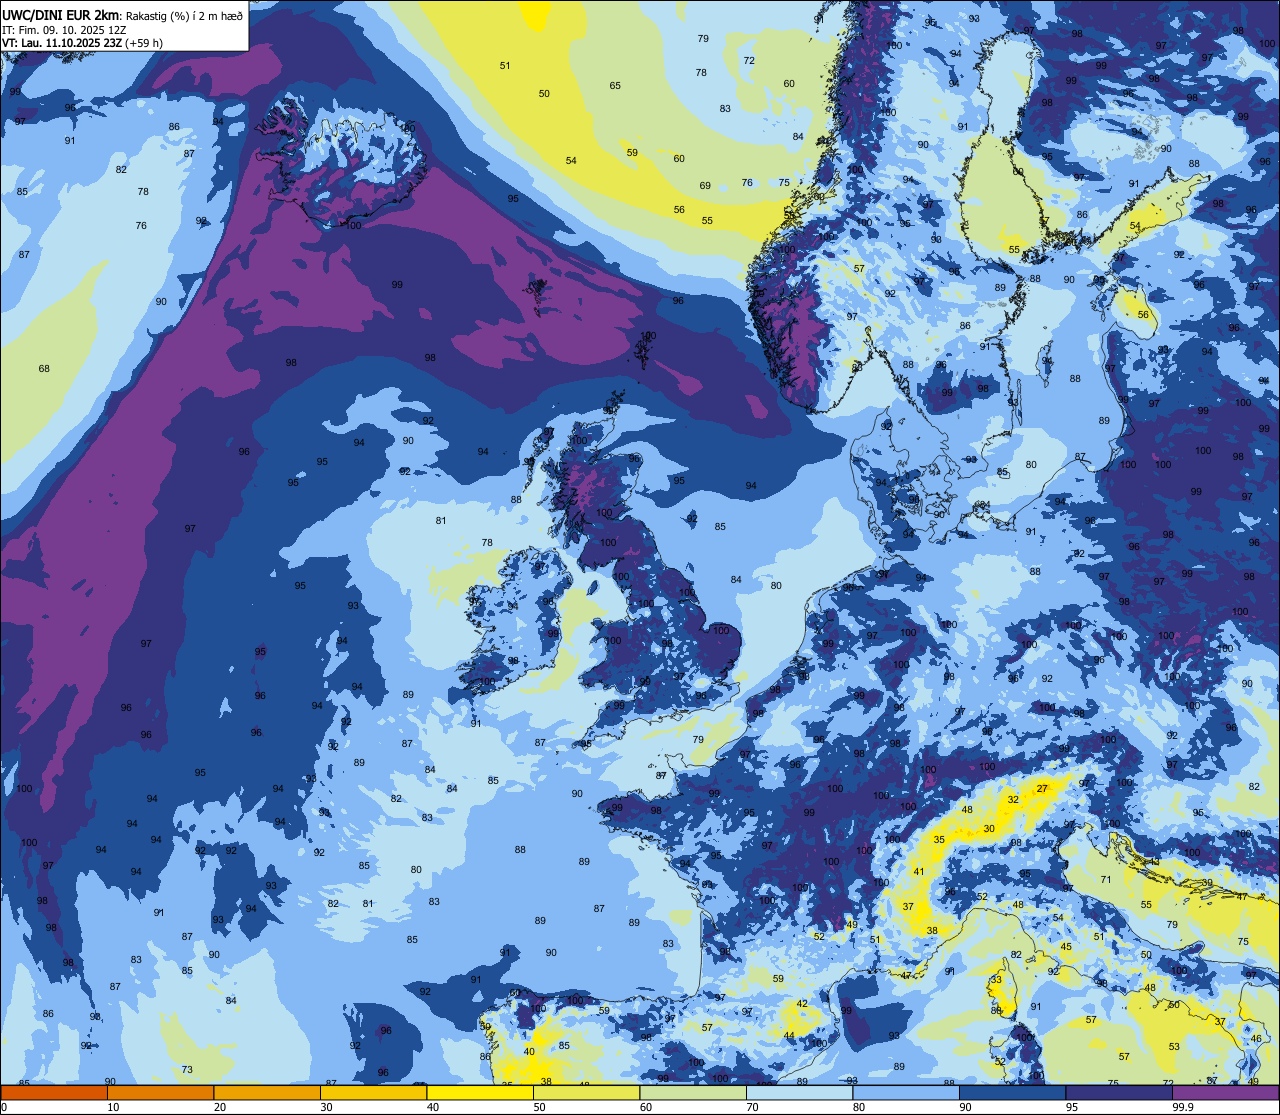Select the 10–20 orange legend color segment

click(160, 1092)
